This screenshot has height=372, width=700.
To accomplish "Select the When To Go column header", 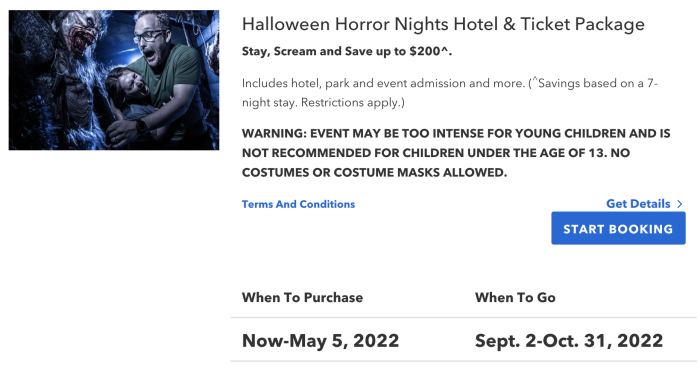I will pyautogui.click(x=515, y=297).
